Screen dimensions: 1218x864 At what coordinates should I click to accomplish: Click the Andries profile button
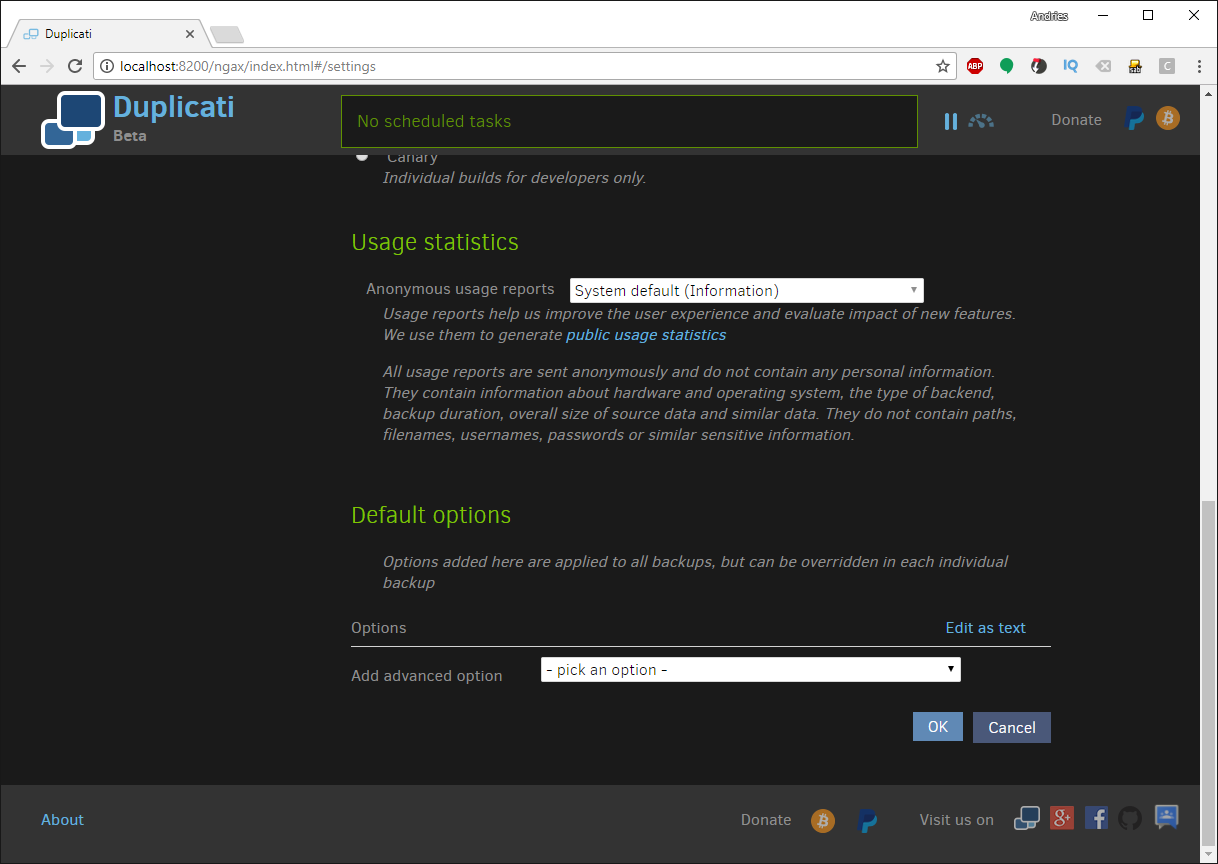[1049, 16]
